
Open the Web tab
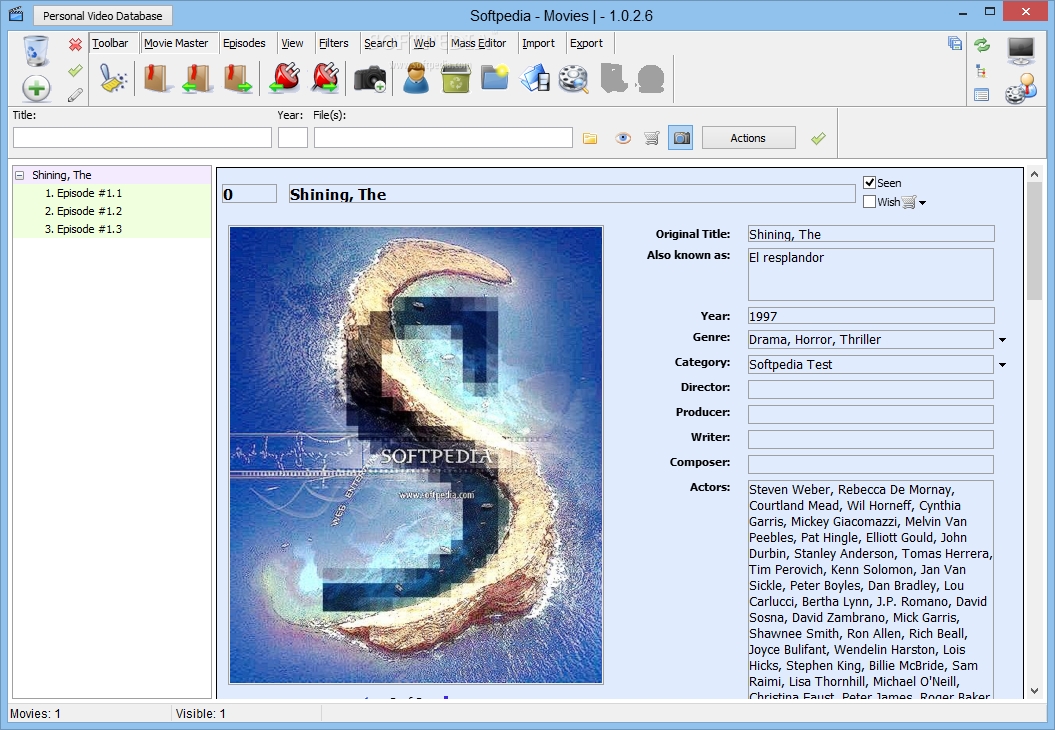[424, 43]
